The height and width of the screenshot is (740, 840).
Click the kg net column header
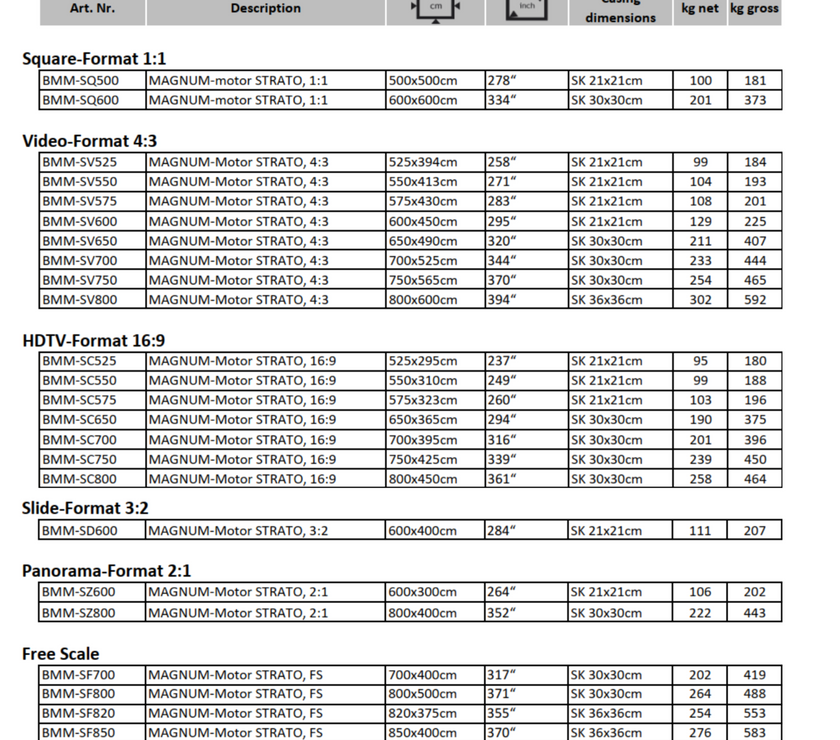tap(700, 8)
